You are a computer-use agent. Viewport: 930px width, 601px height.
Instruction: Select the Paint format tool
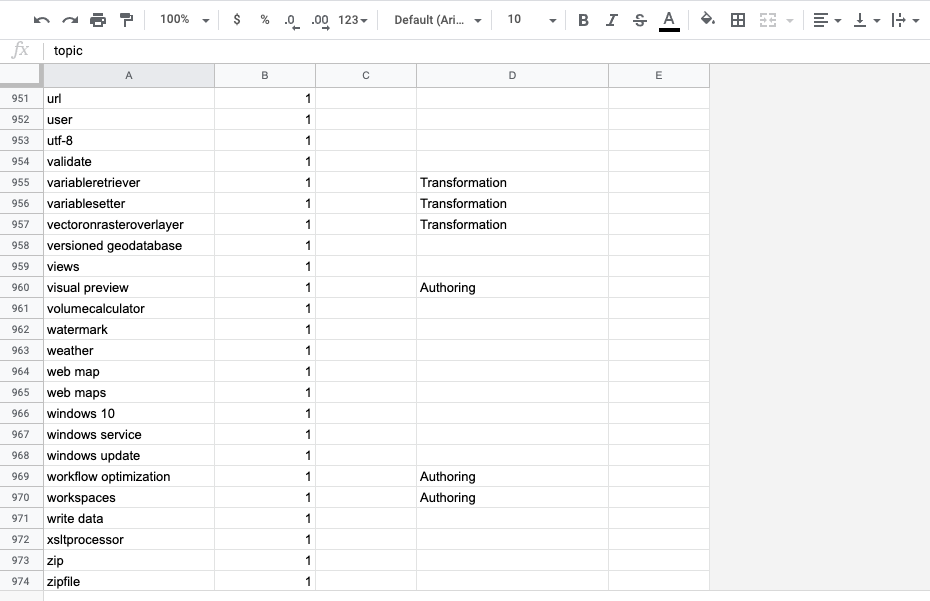tap(124, 18)
